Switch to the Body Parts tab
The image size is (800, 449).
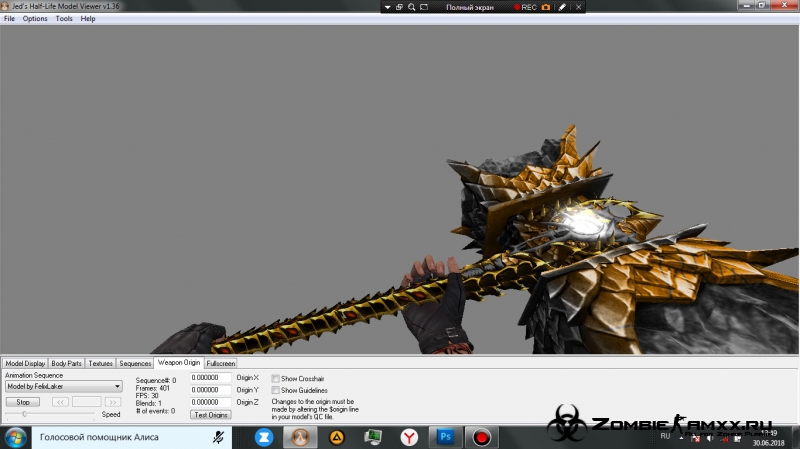coord(66,363)
